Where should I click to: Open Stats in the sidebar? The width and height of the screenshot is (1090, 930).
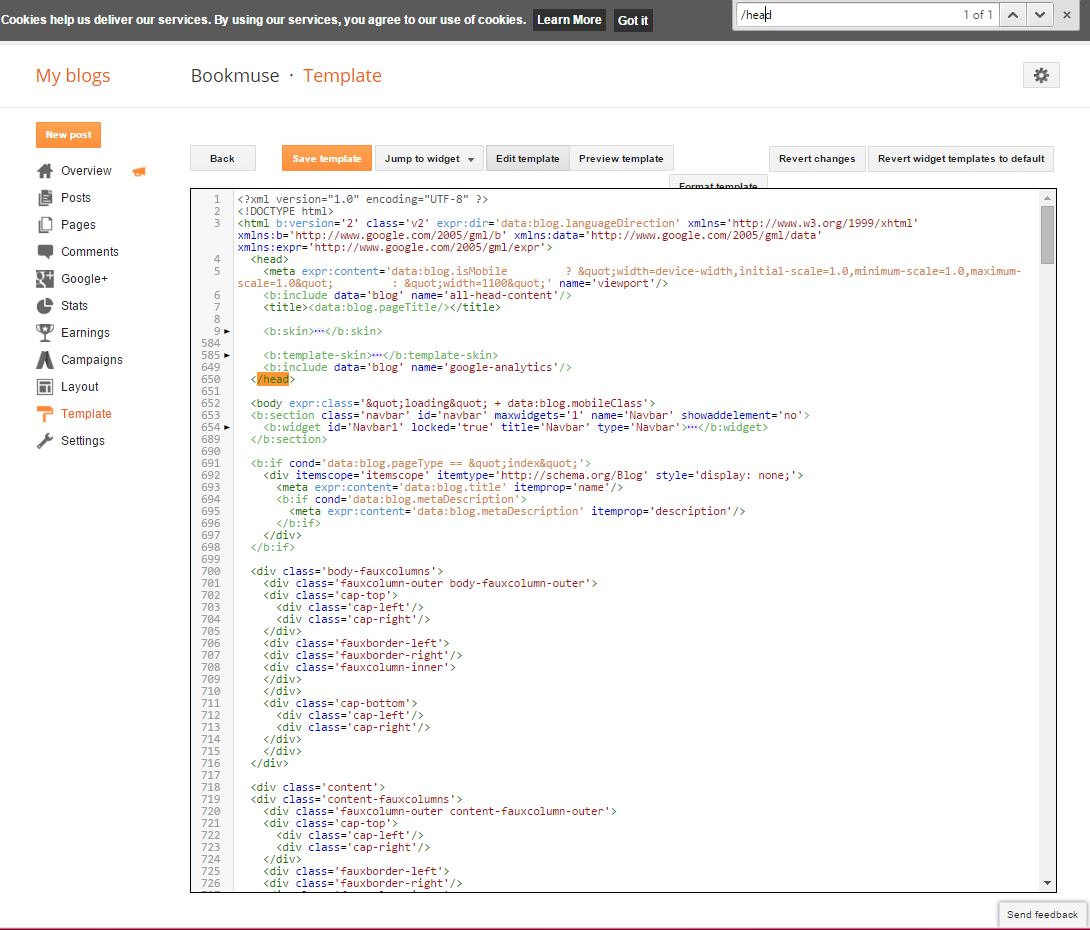pyautogui.click(x=74, y=306)
